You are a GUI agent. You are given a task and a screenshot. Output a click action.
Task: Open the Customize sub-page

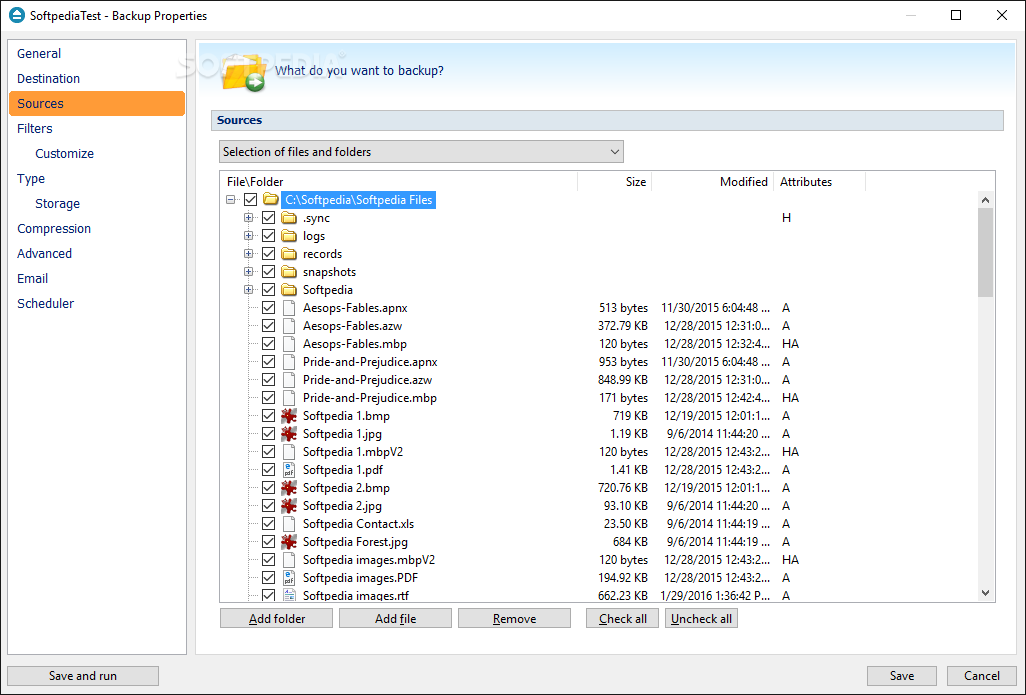click(x=97, y=154)
